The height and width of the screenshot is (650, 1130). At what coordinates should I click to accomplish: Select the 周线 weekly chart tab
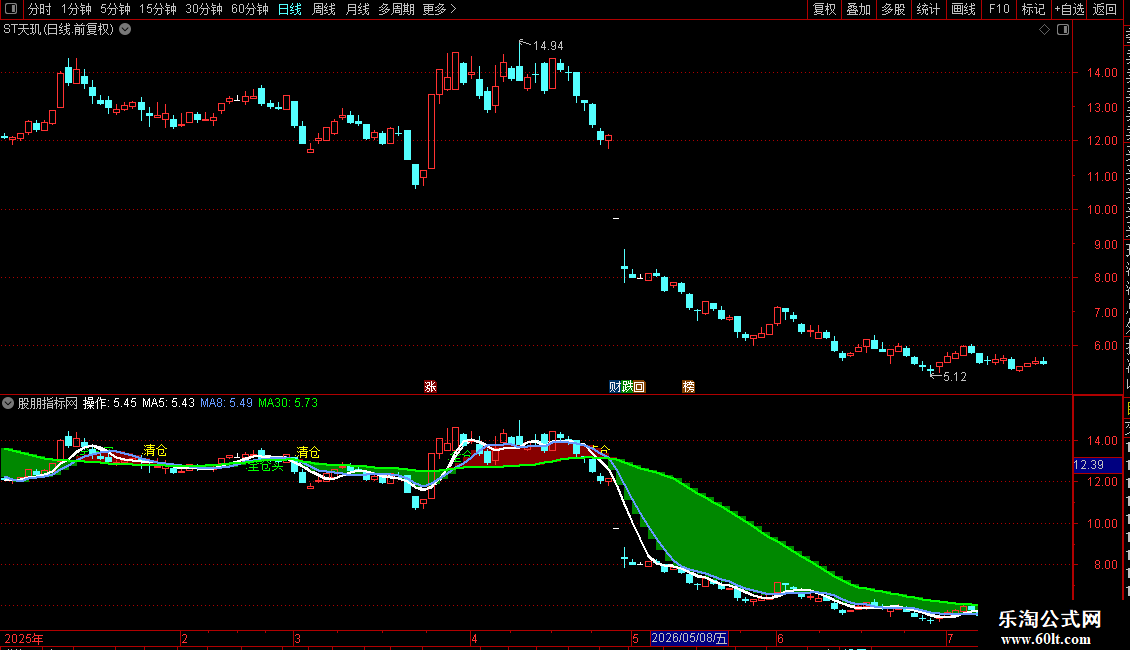[x=324, y=9]
